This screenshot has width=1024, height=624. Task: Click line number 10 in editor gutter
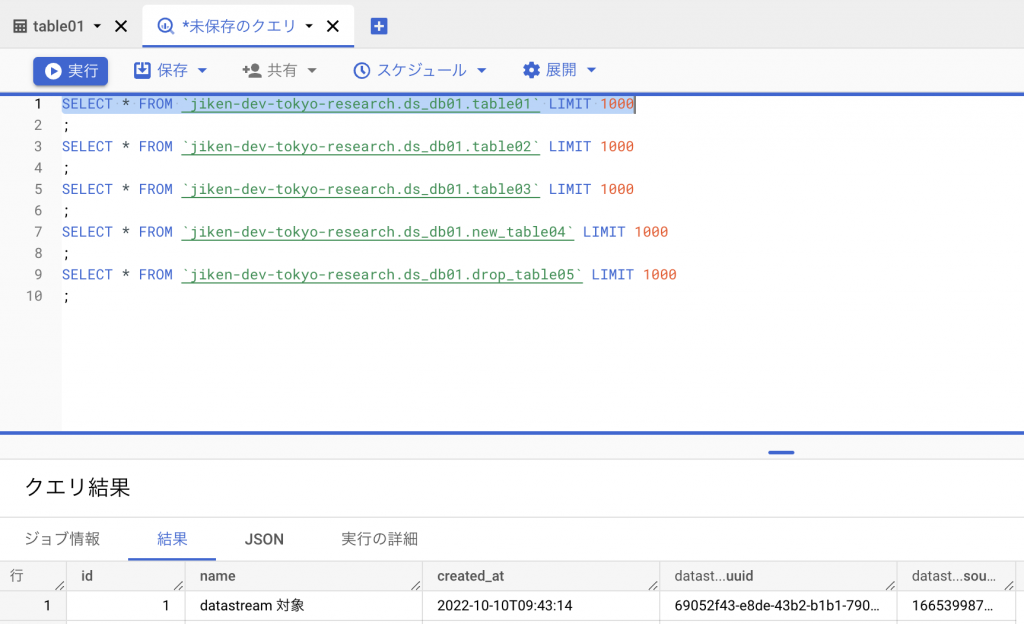[34, 296]
